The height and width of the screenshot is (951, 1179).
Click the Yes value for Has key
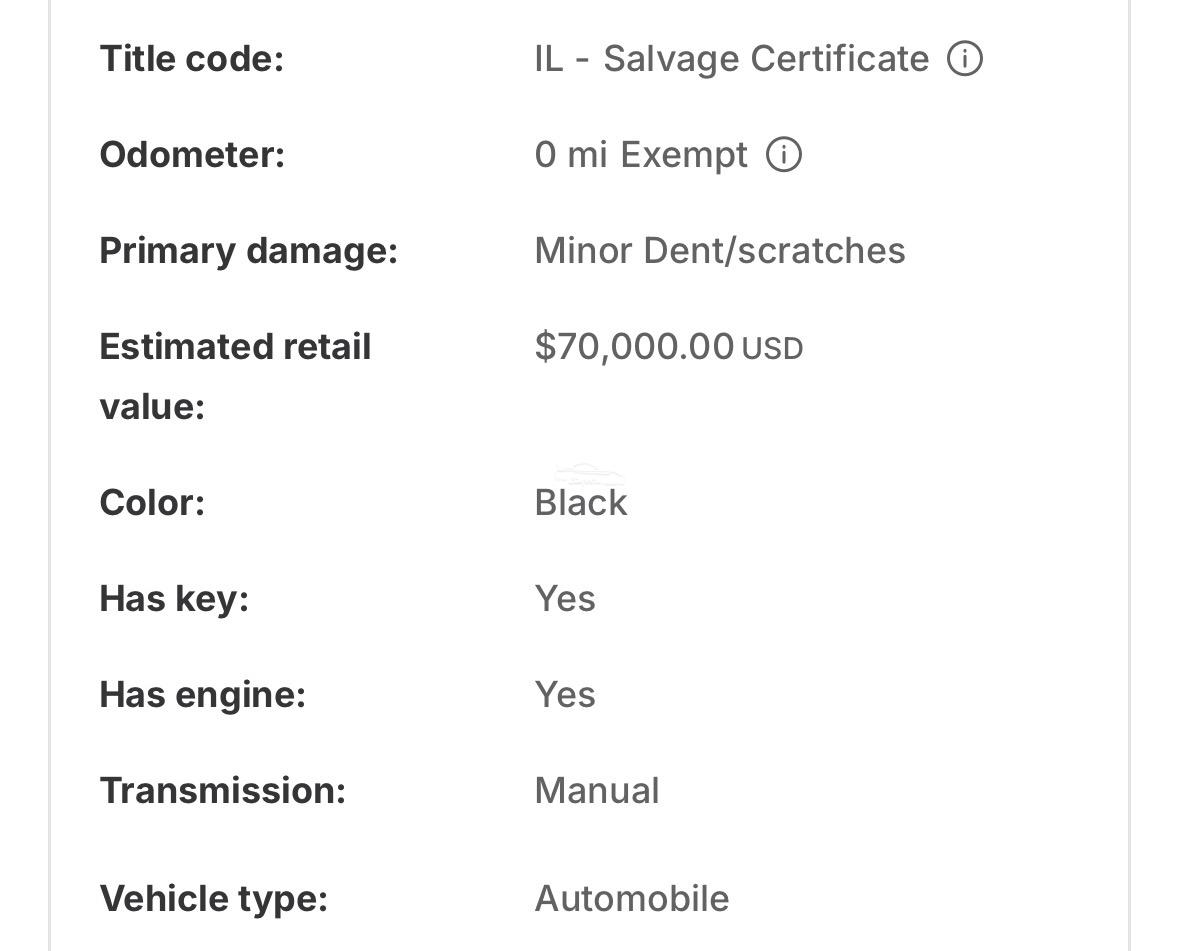click(x=565, y=599)
